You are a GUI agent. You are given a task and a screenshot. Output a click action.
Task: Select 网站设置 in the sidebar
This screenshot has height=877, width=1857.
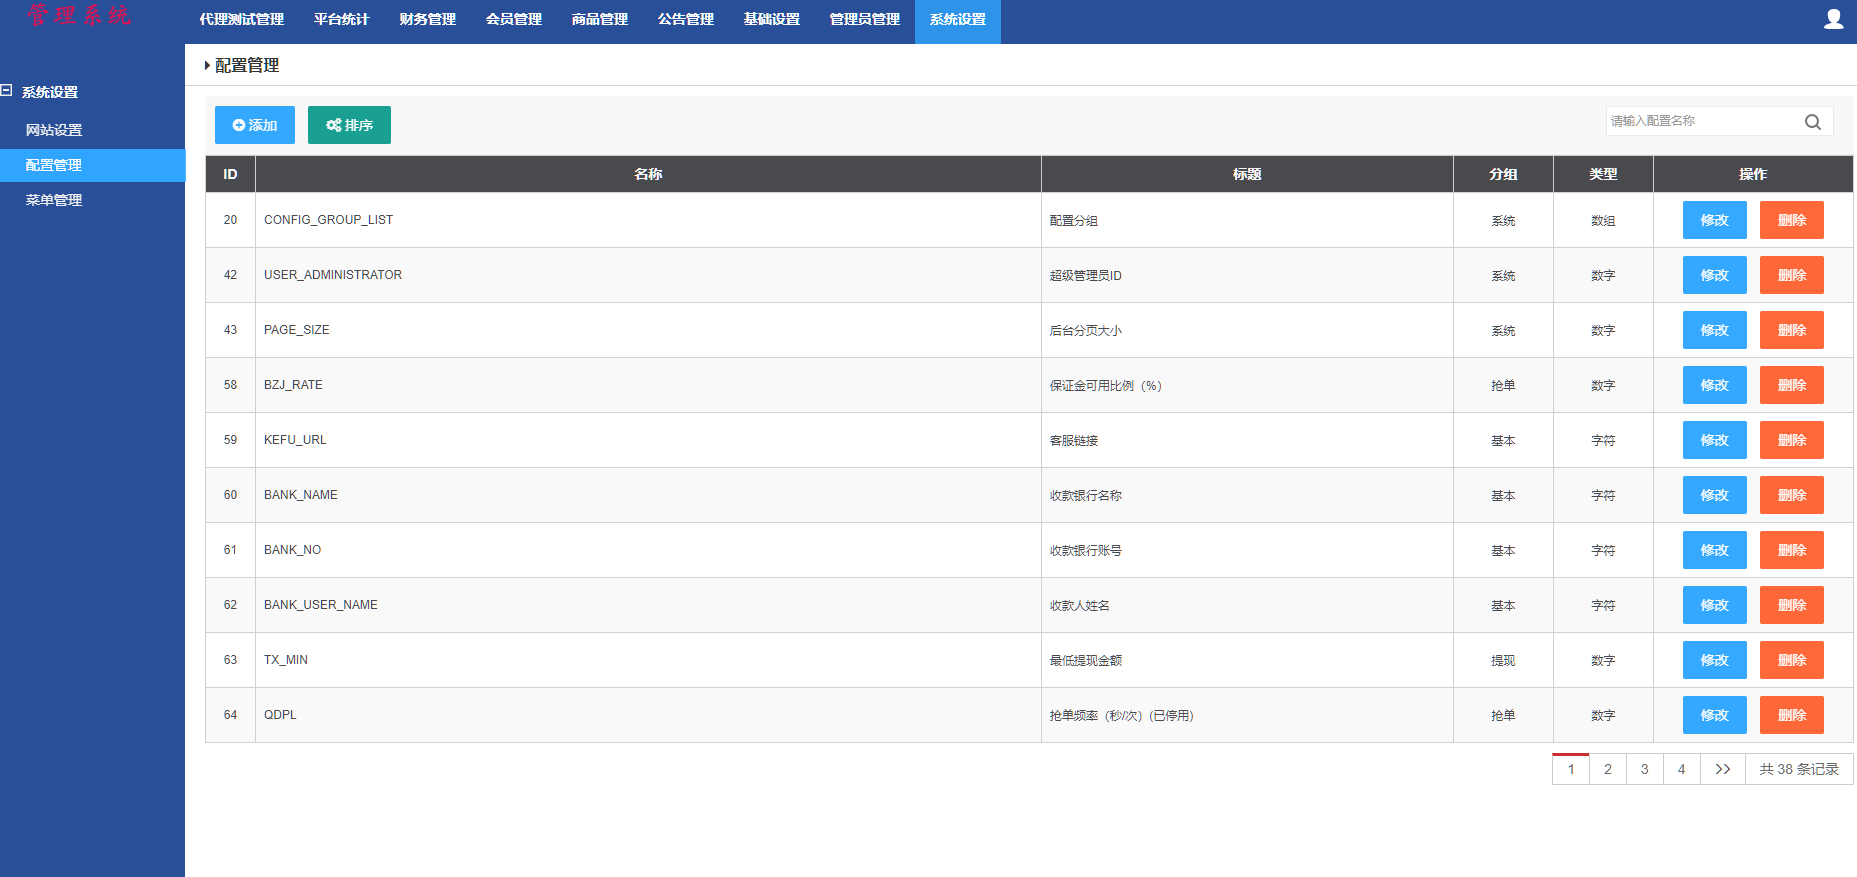point(54,130)
